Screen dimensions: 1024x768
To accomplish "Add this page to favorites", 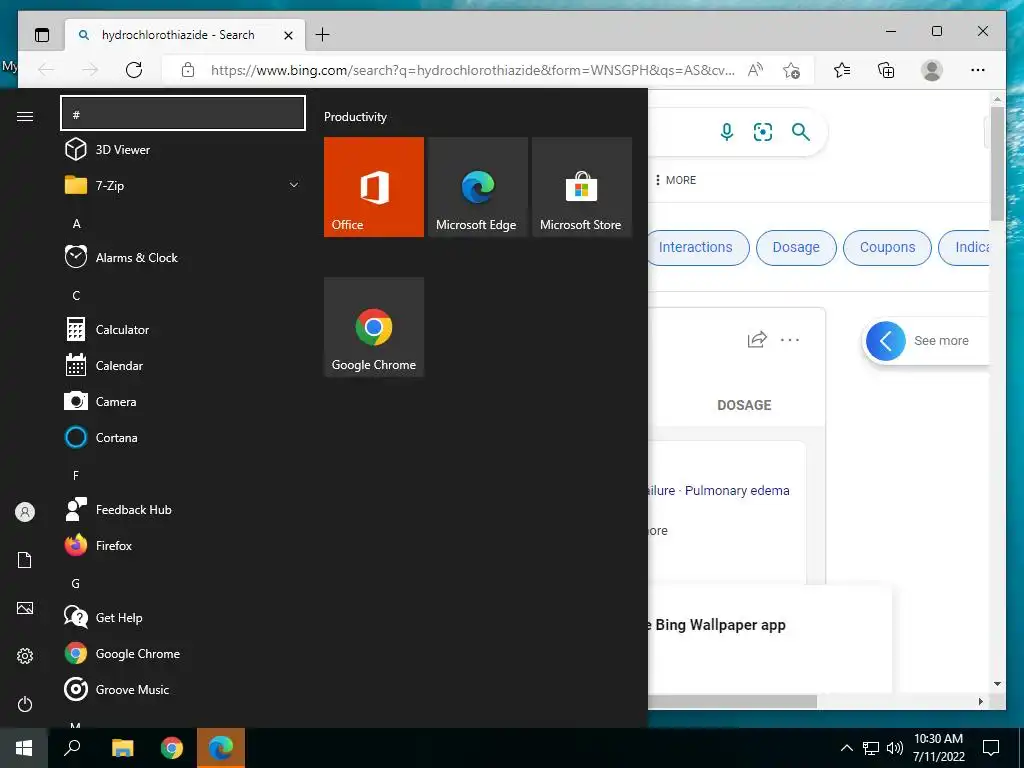I will (x=792, y=71).
